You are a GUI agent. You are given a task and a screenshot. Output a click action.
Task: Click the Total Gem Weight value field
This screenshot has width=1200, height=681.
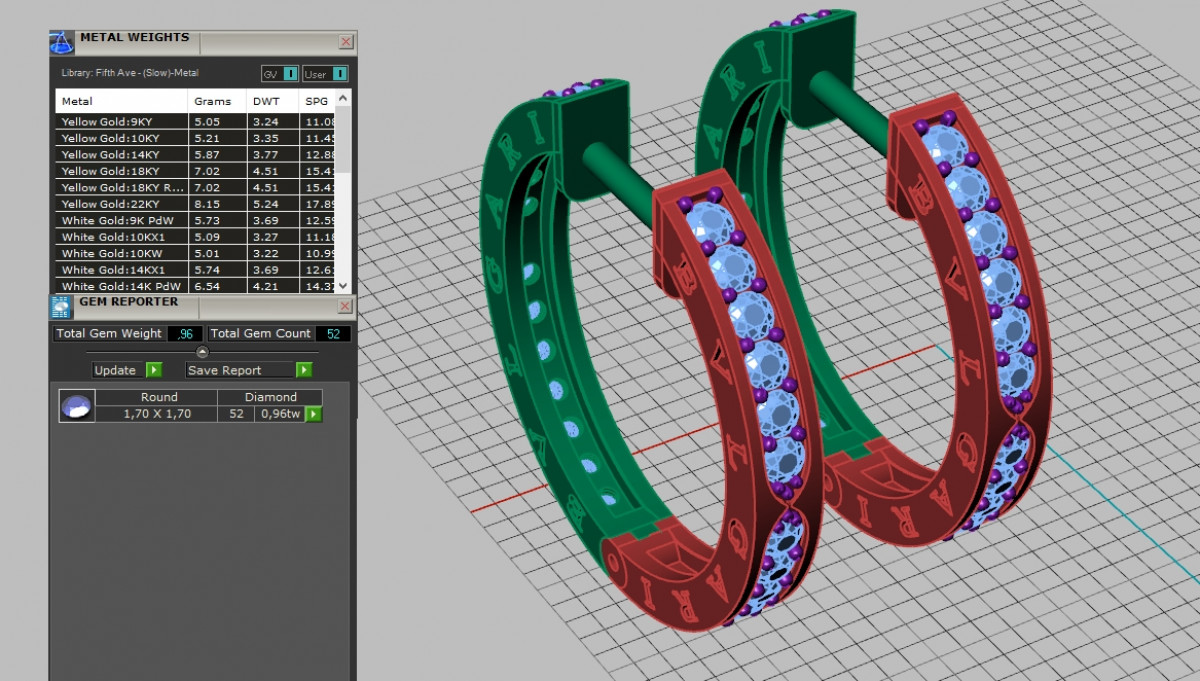185,334
